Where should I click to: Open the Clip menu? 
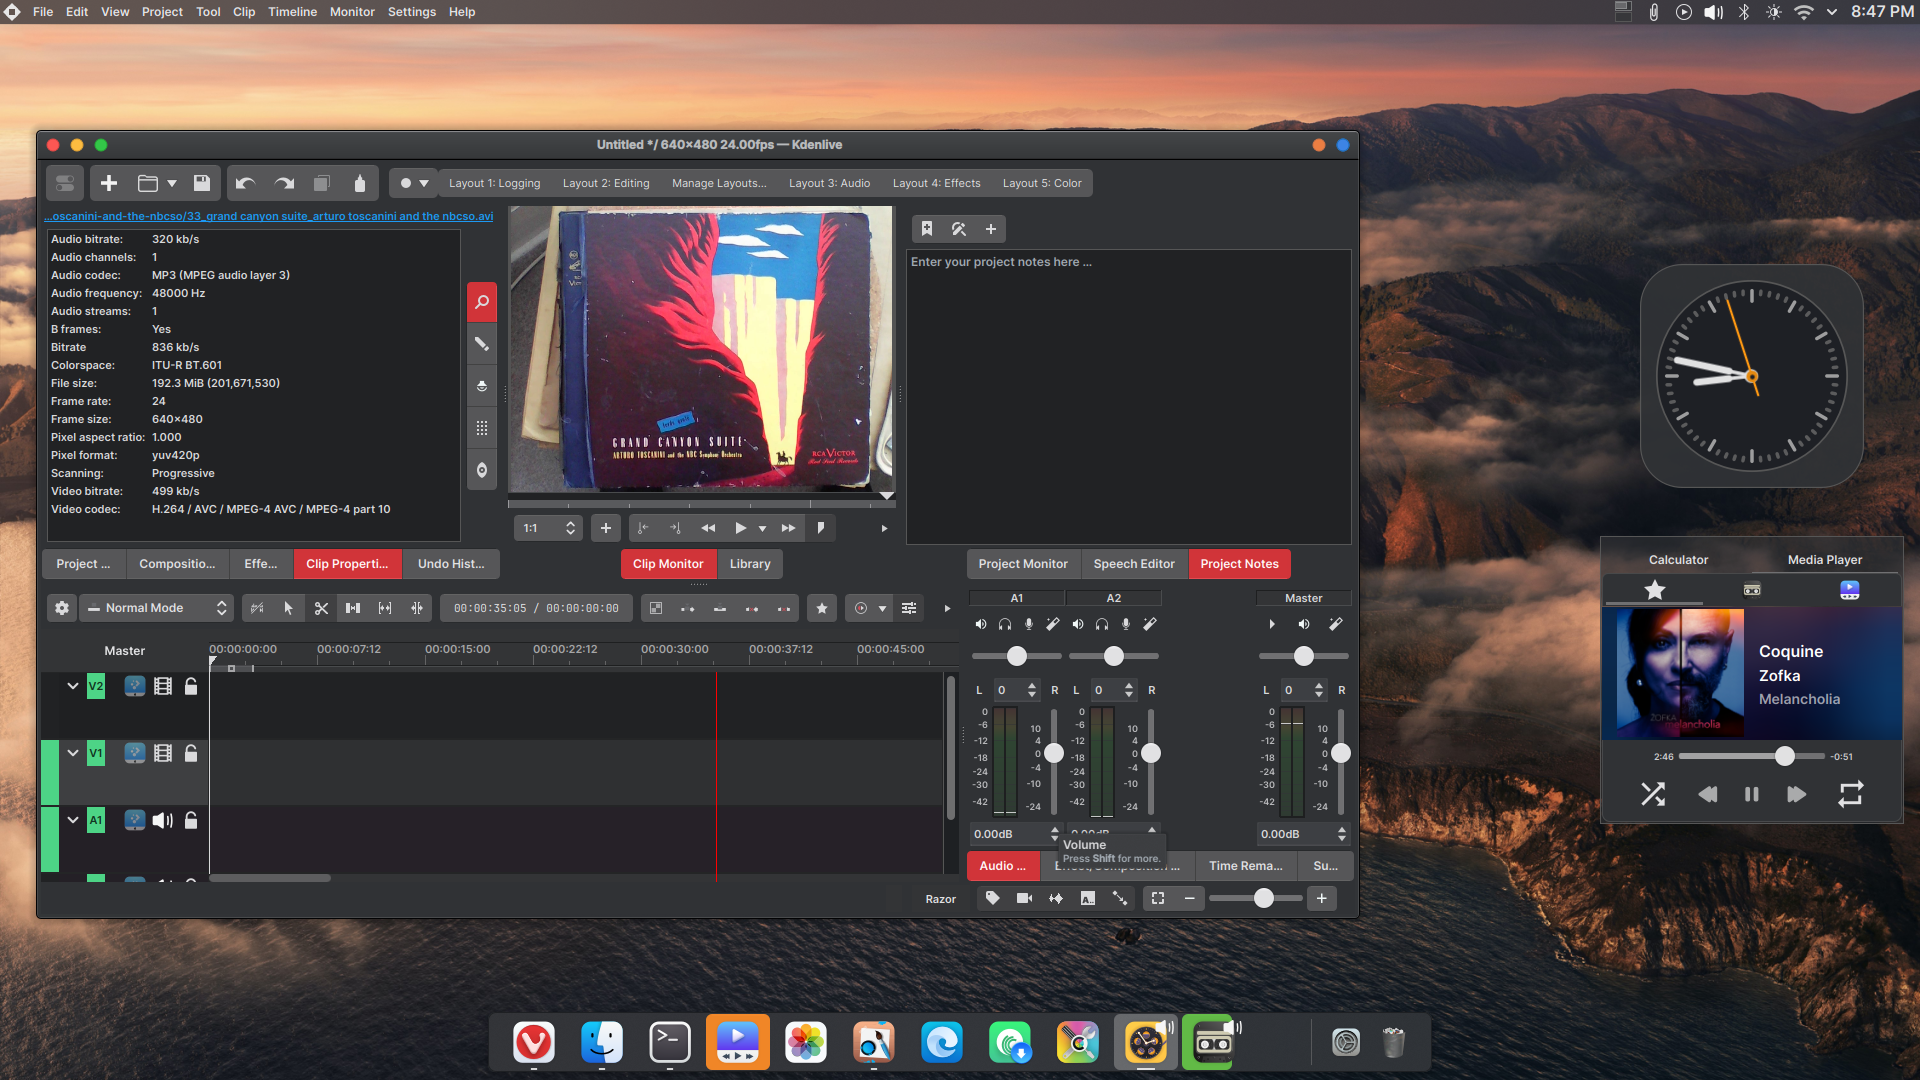click(244, 12)
